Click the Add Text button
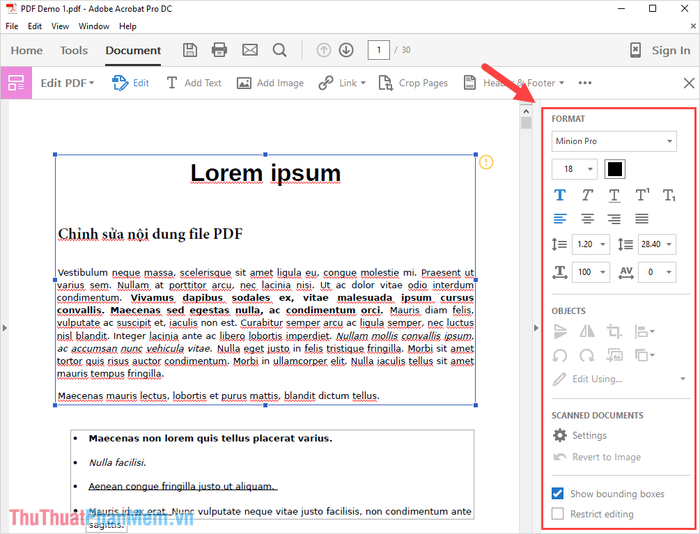The width and height of the screenshot is (700, 534). coord(193,83)
